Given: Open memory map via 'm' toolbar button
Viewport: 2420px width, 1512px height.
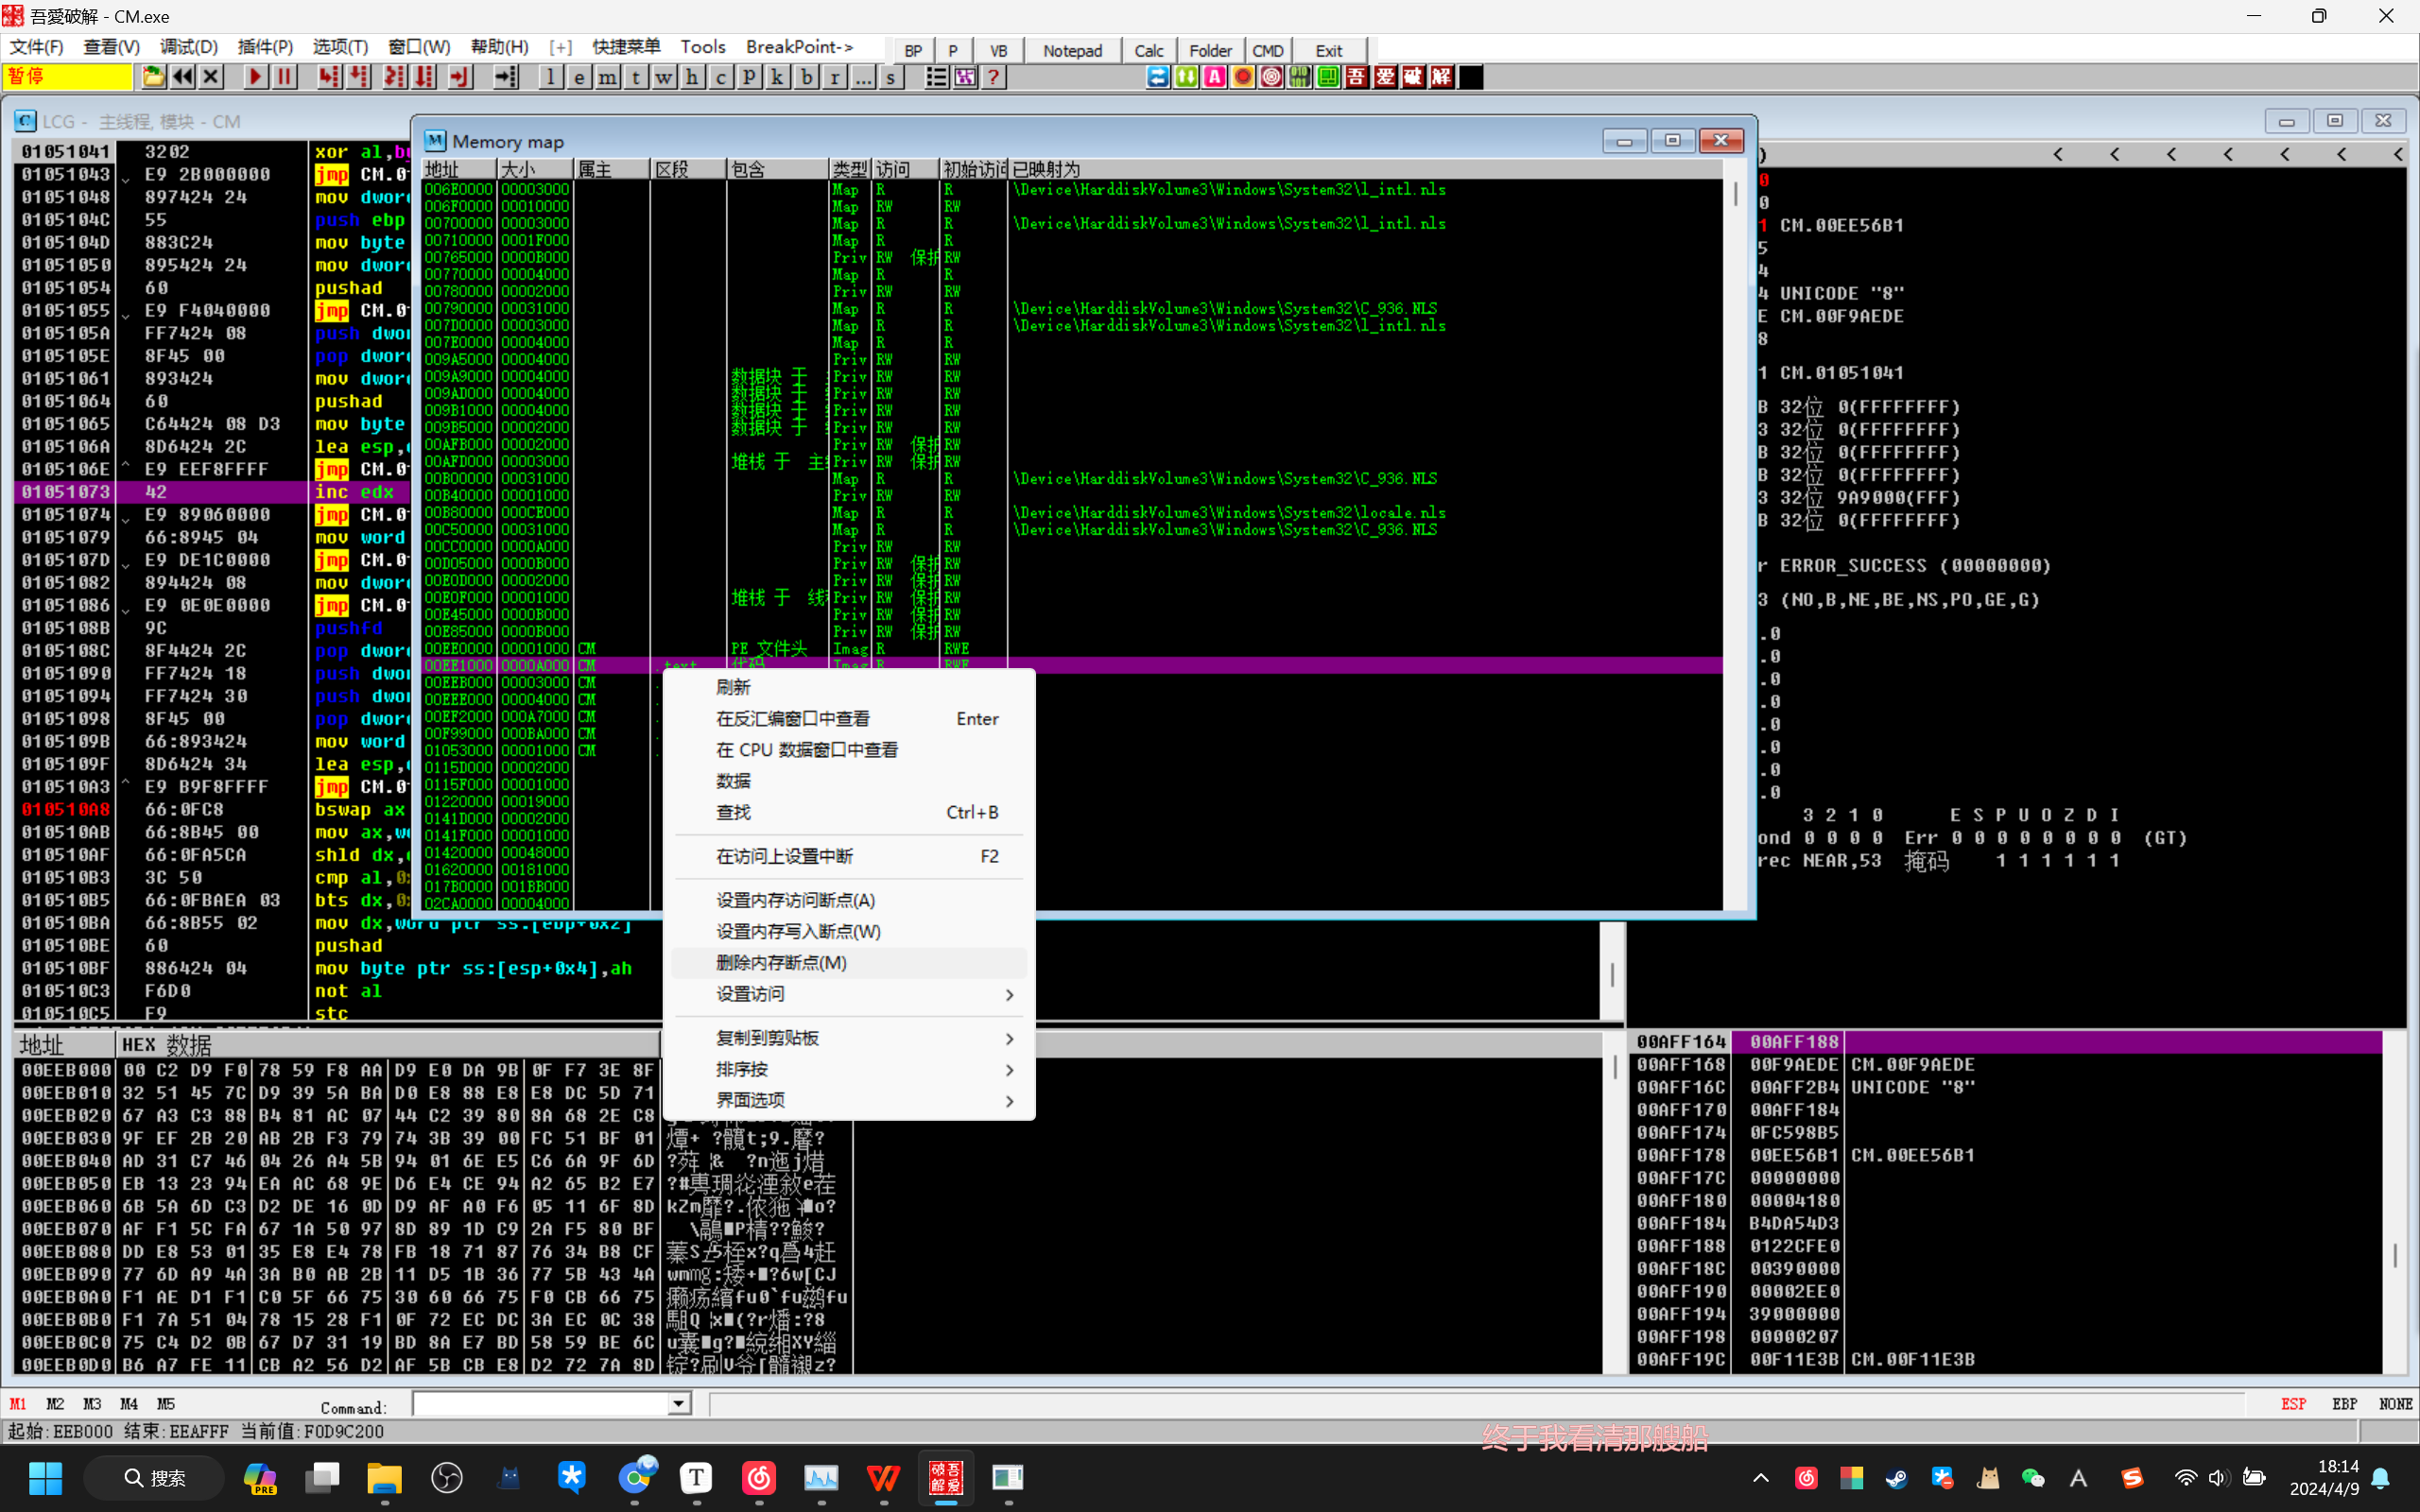Looking at the screenshot, I should point(607,77).
